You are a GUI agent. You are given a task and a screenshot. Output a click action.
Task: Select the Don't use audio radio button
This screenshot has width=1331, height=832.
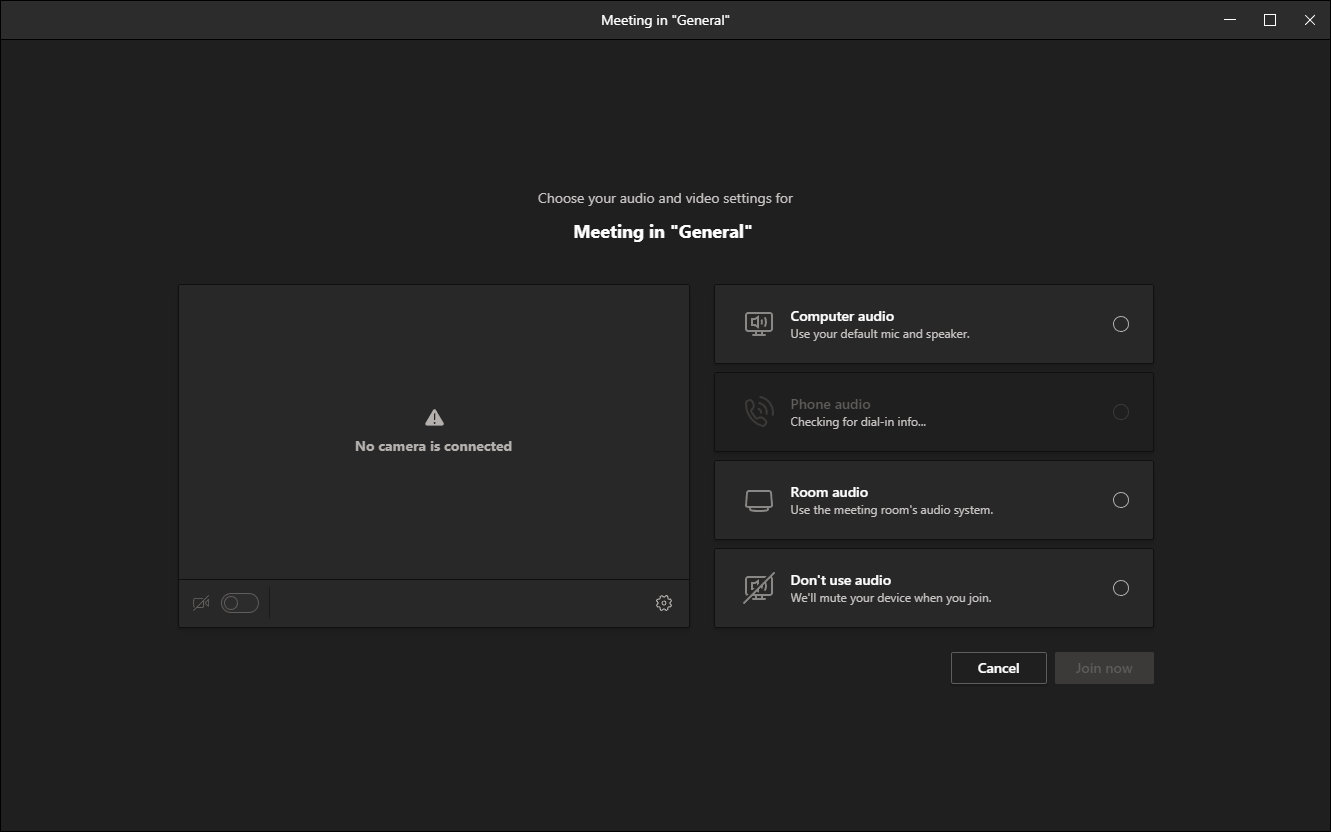[x=1121, y=588]
